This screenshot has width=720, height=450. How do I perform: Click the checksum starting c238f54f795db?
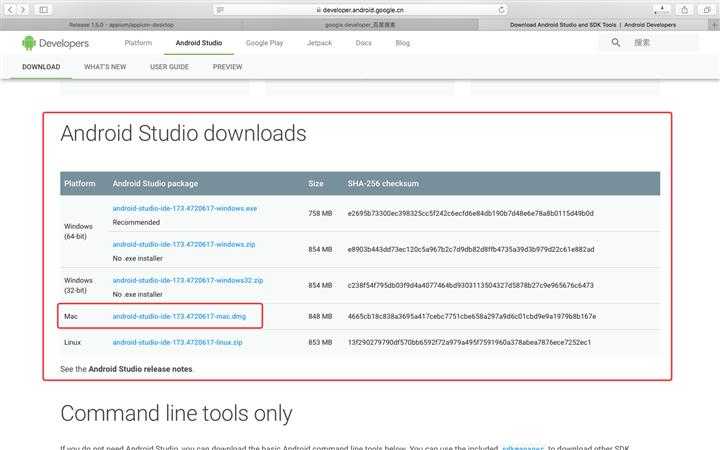(470, 285)
